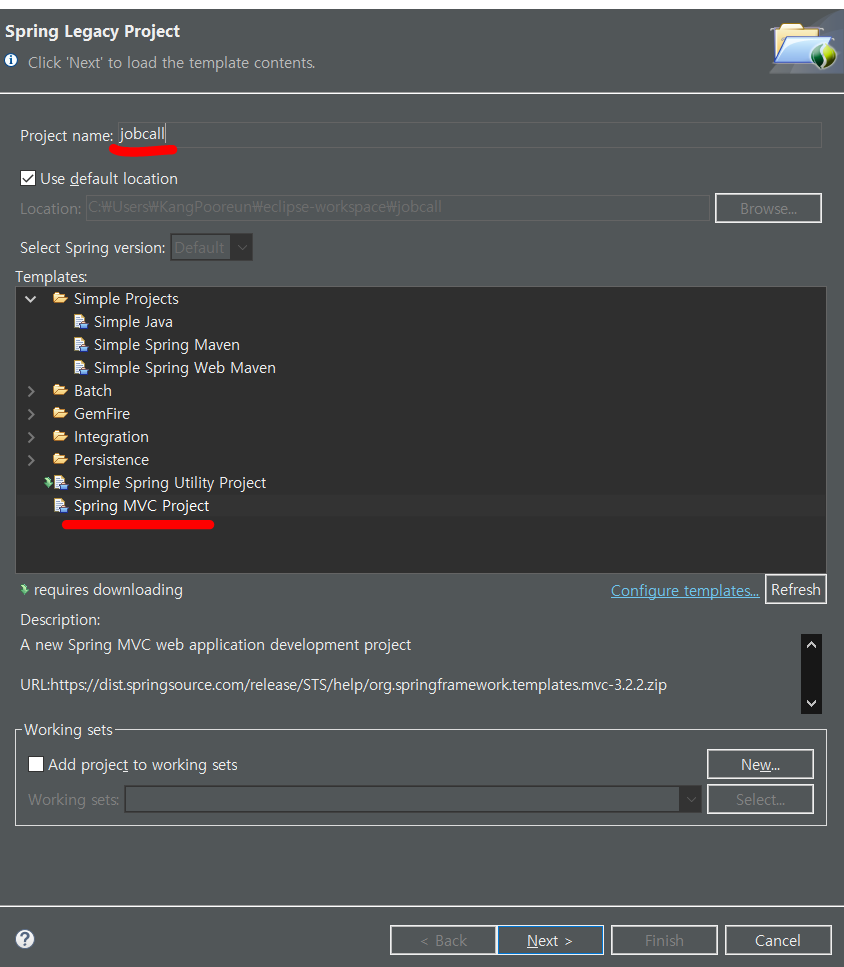This screenshot has height=967, width=844.
Task: Click New working set button
Action: point(760,764)
